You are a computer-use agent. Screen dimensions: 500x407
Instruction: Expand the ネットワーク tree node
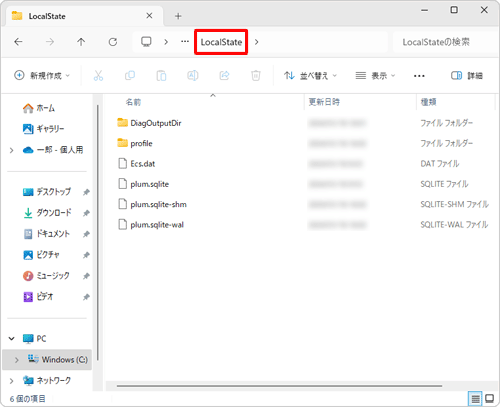click(12, 380)
